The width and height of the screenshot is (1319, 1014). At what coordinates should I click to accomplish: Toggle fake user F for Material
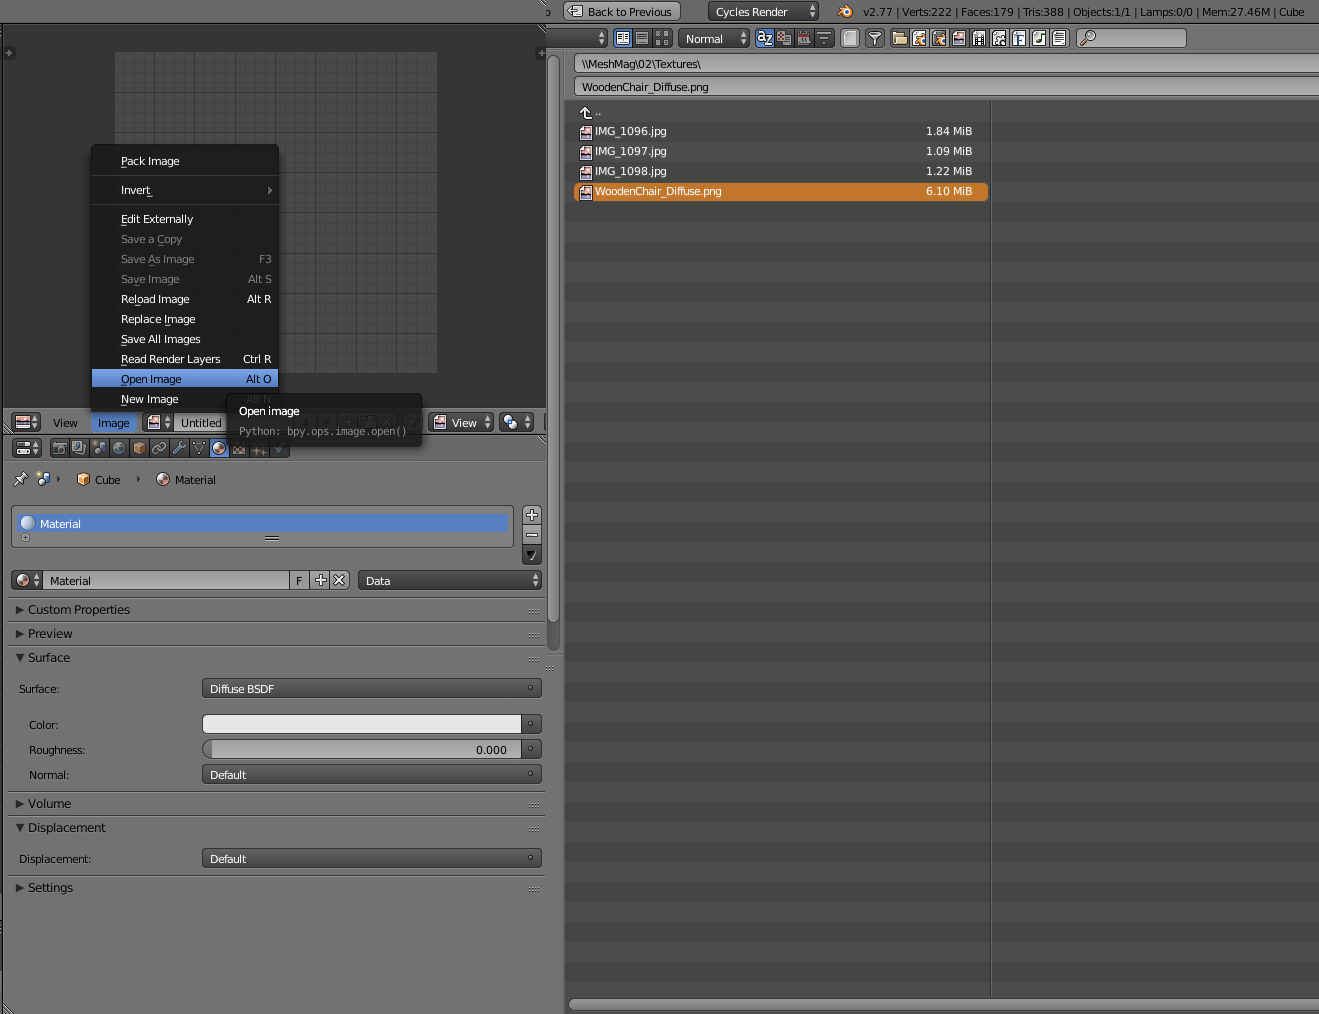click(299, 581)
